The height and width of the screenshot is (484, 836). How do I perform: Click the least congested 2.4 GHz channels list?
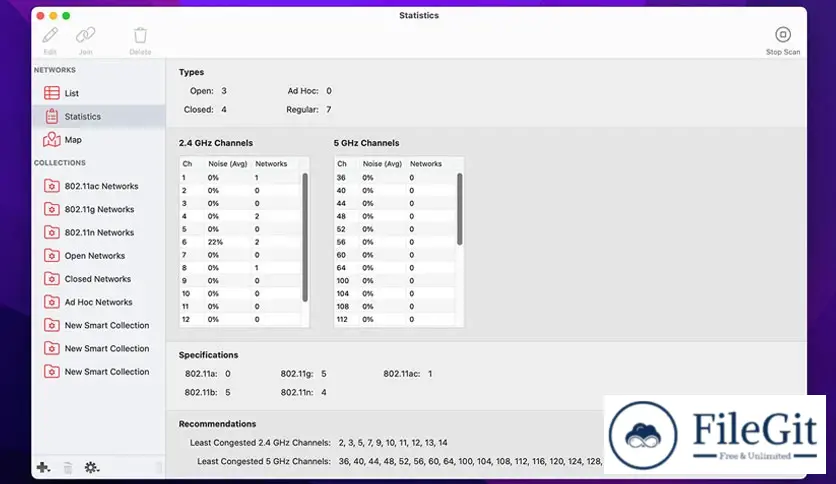[393, 442]
